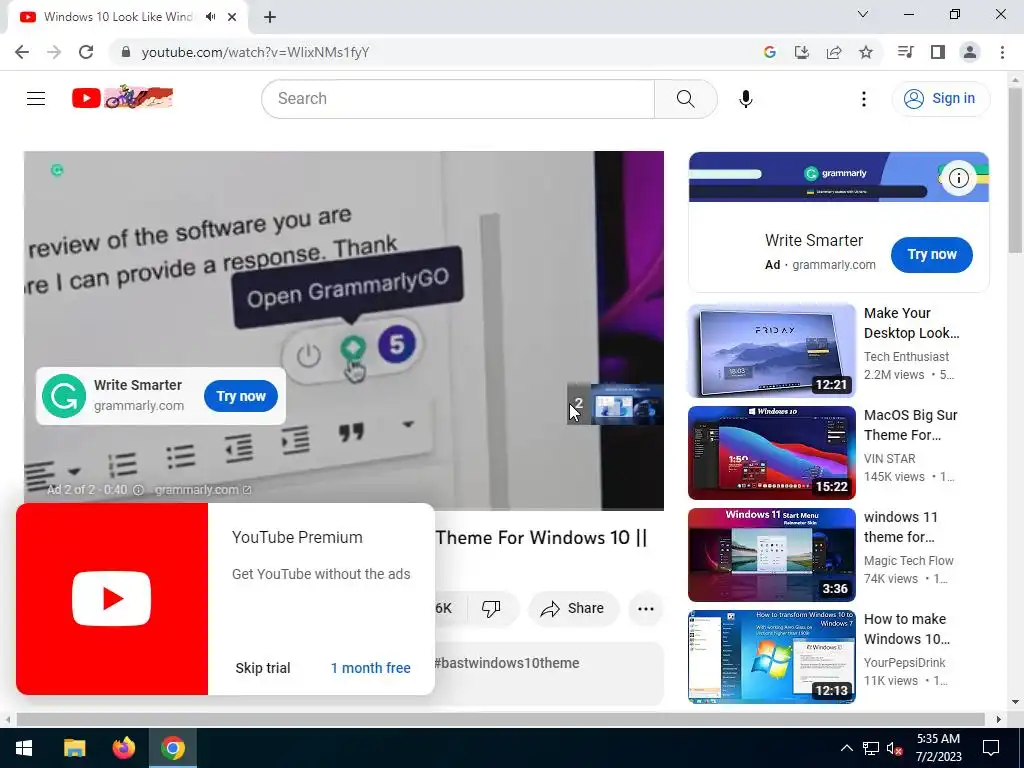
Task: Open more actions ellipsis under video
Action: [646, 609]
